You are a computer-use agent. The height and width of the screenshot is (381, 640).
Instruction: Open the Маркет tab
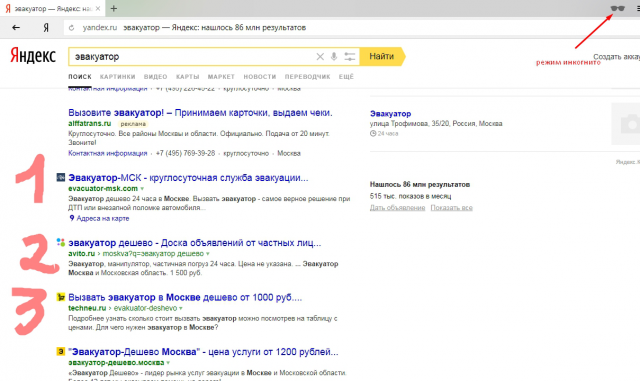221,77
